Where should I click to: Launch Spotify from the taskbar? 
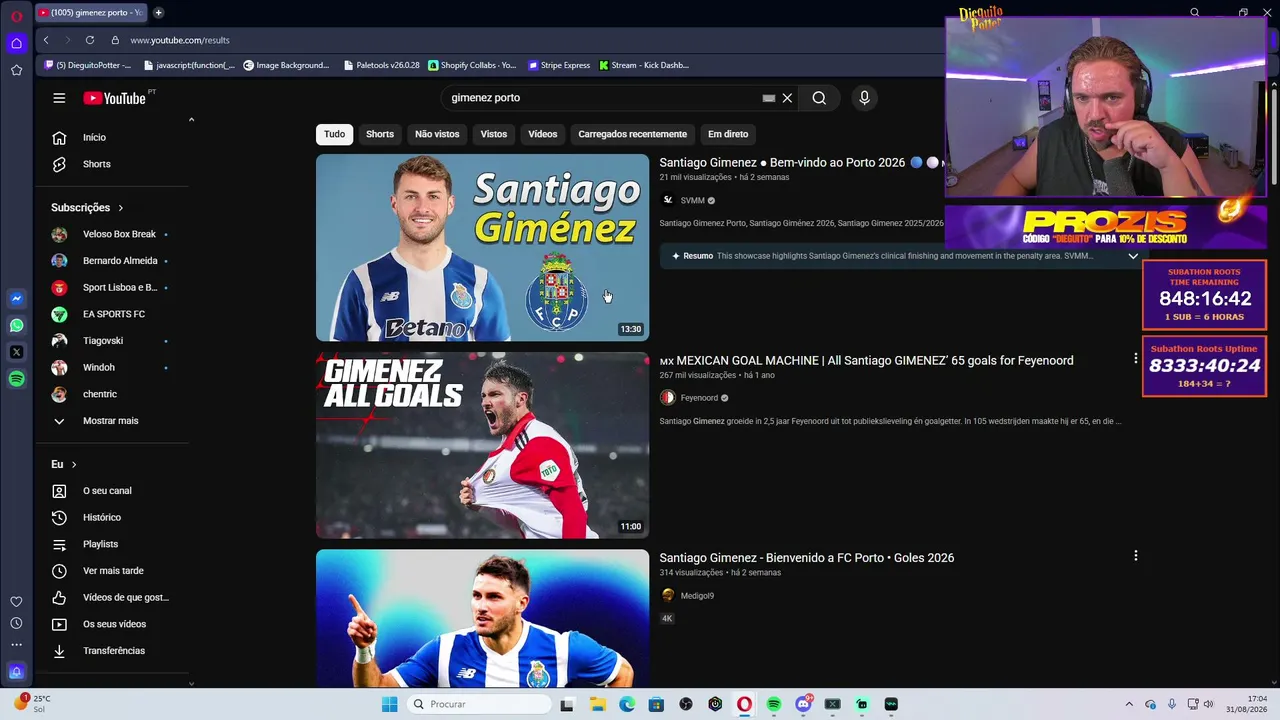click(x=774, y=704)
